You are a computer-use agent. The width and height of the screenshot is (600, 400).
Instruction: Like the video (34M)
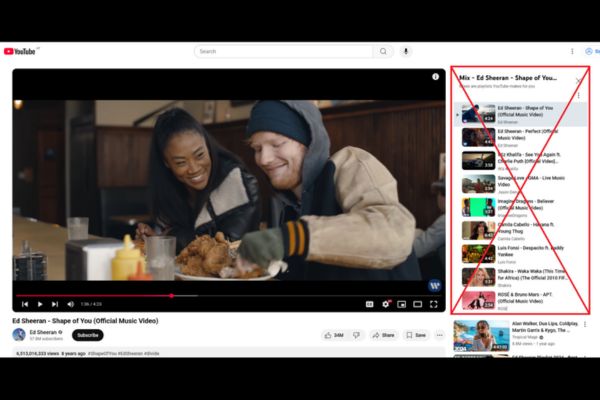pyautogui.click(x=334, y=335)
